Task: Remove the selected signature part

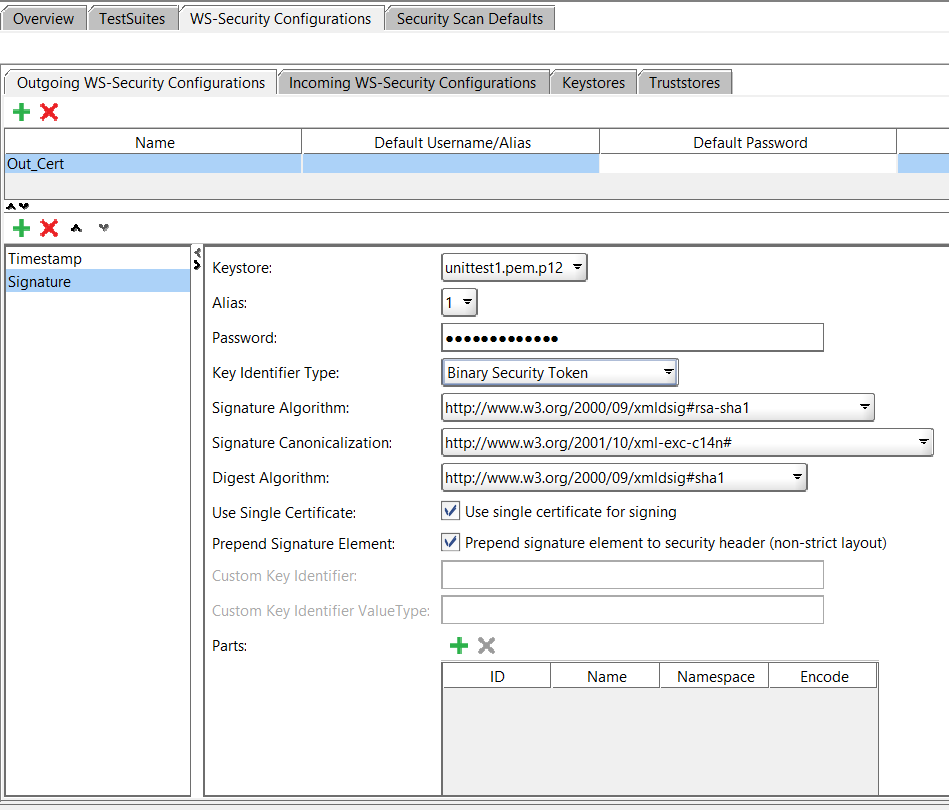Action: pos(486,646)
